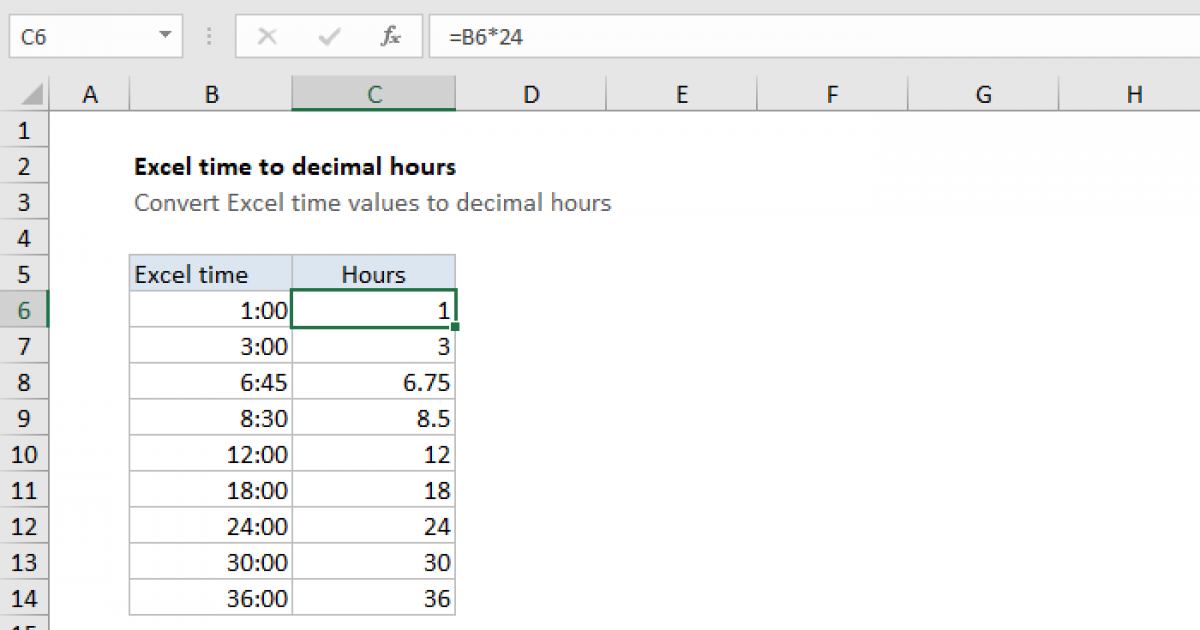Select row 6 header

click(x=25, y=310)
